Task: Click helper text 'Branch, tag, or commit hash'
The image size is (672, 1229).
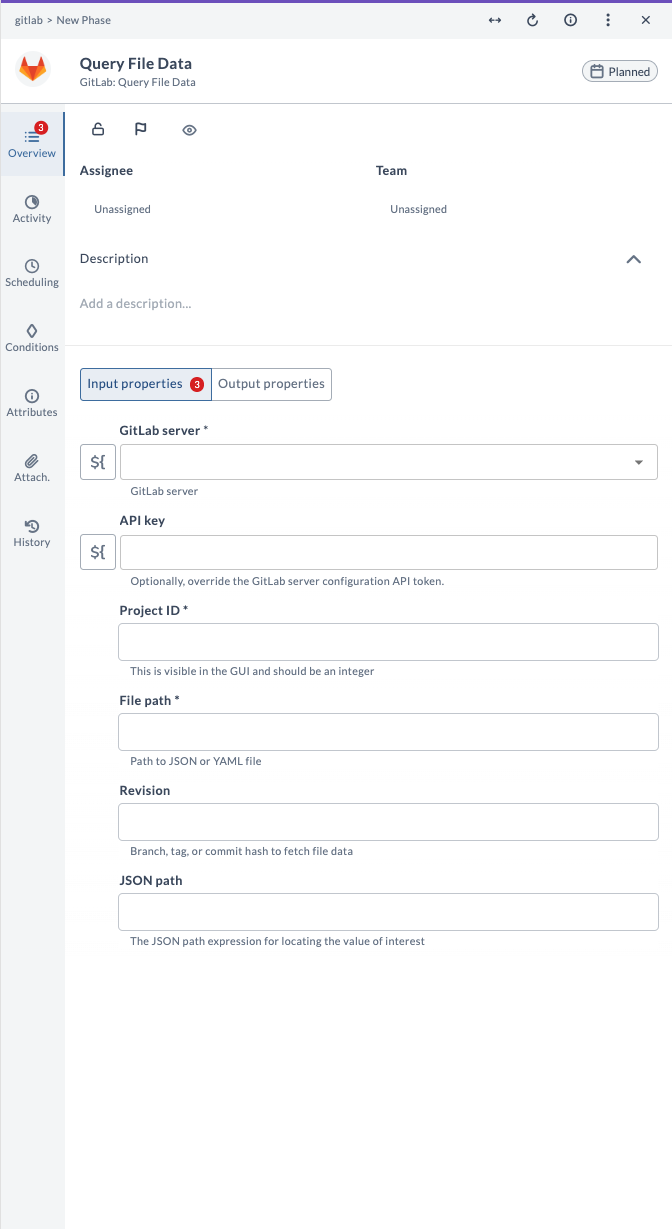Action: [241, 851]
